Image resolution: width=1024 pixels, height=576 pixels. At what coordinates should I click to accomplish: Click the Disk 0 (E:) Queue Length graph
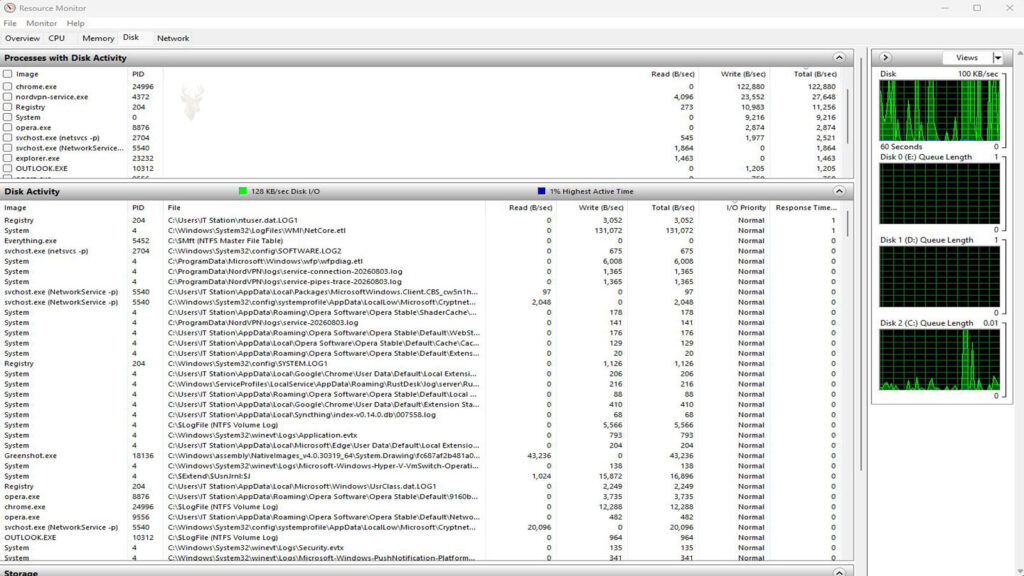click(939, 193)
